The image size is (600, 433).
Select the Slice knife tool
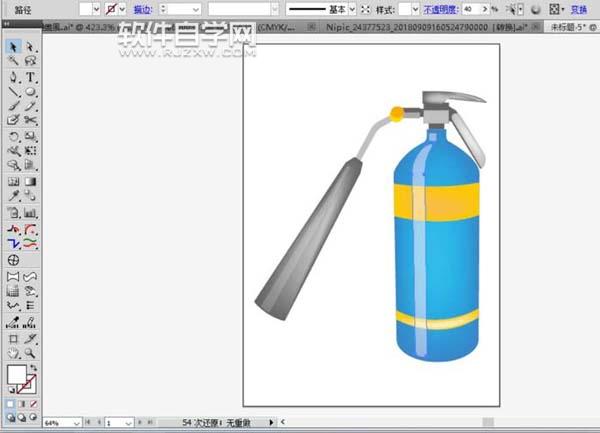click(30, 339)
